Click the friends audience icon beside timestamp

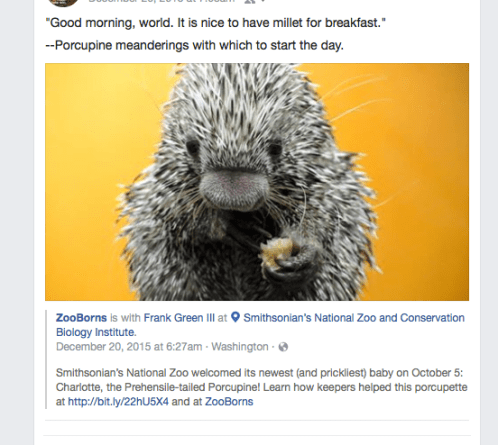(x=250, y=1)
